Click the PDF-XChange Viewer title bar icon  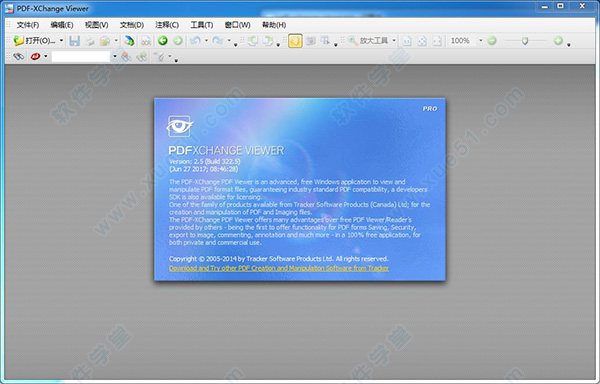9,8
